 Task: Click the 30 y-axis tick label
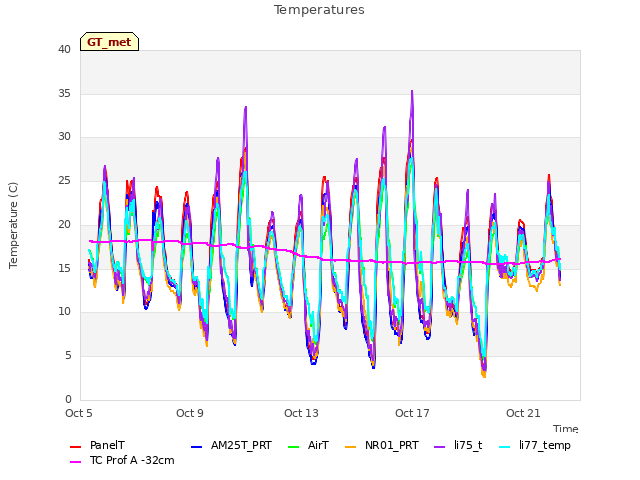pos(64,137)
